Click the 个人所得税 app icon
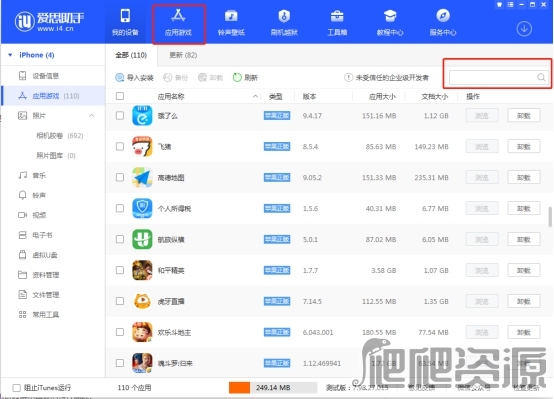This screenshot has width=554, height=399. (142, 208)
